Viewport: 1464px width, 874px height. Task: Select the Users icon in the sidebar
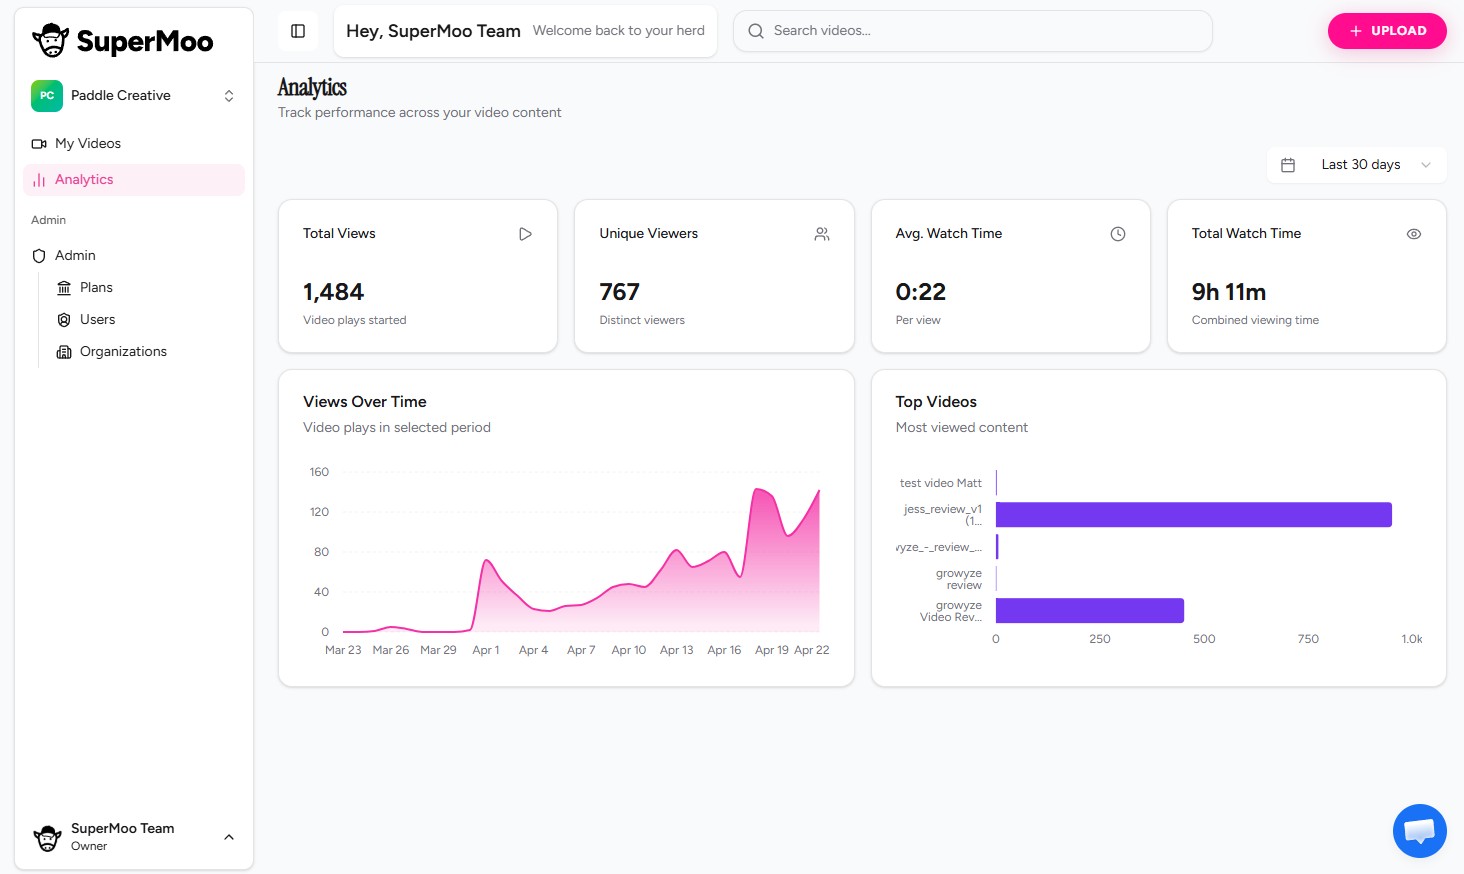click(x=64, y=319)
